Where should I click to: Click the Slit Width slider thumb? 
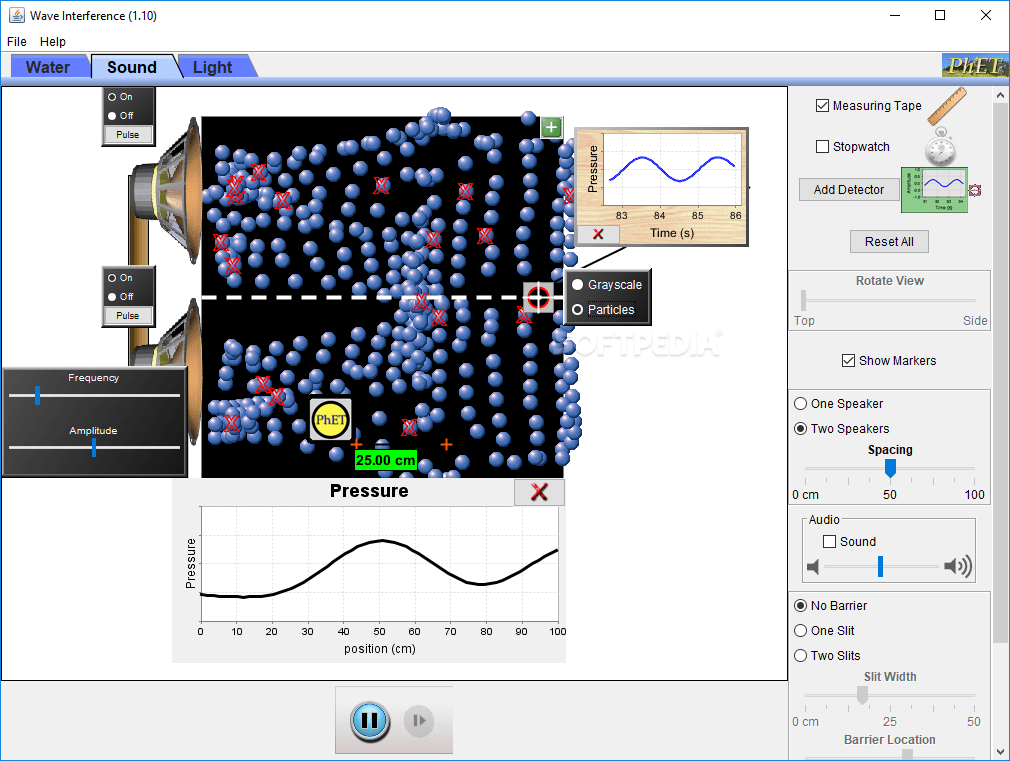click(x=862, y=695)
